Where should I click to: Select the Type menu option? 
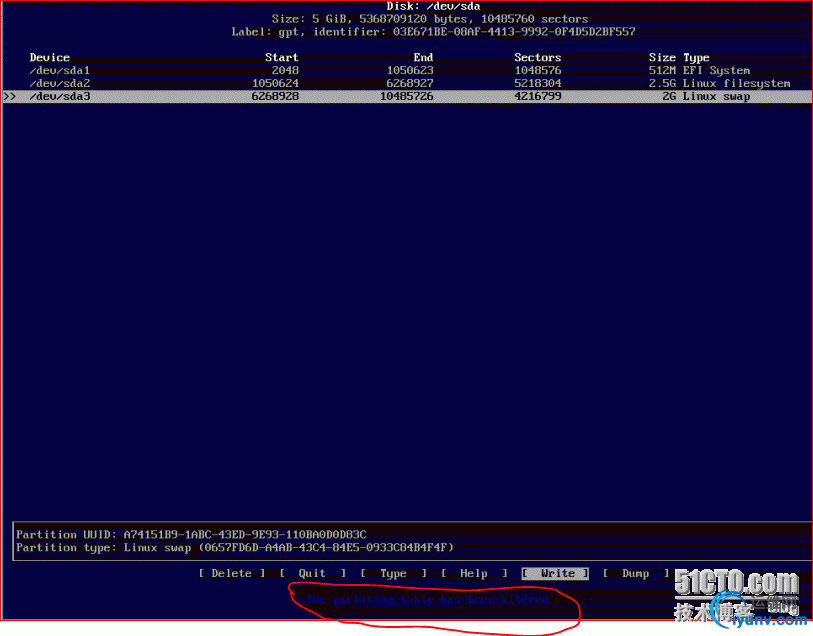coord(394,573)
